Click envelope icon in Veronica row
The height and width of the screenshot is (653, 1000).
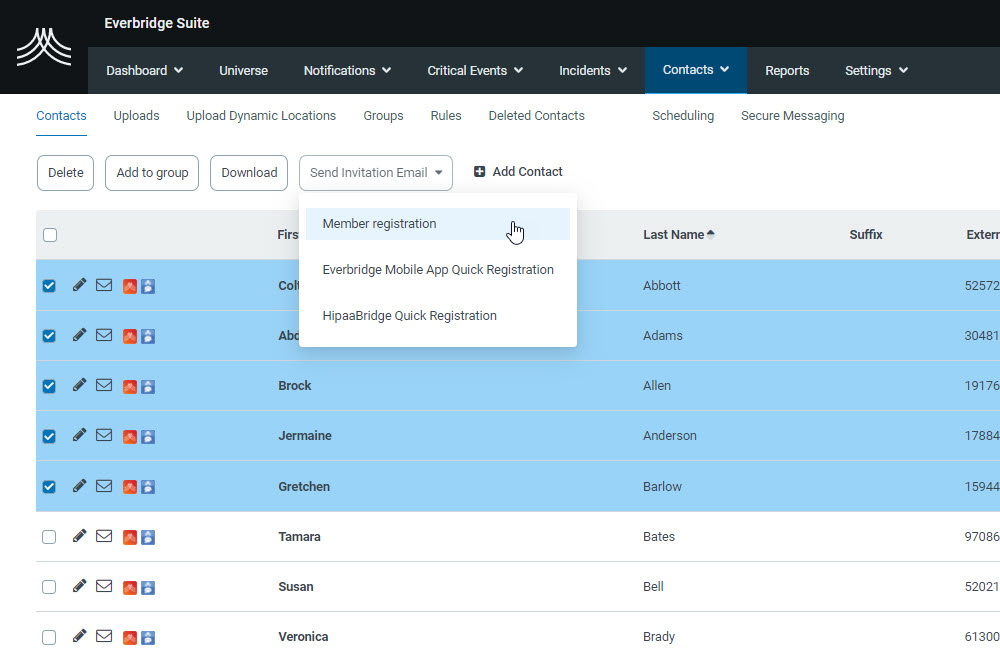[x=104, y=636]
